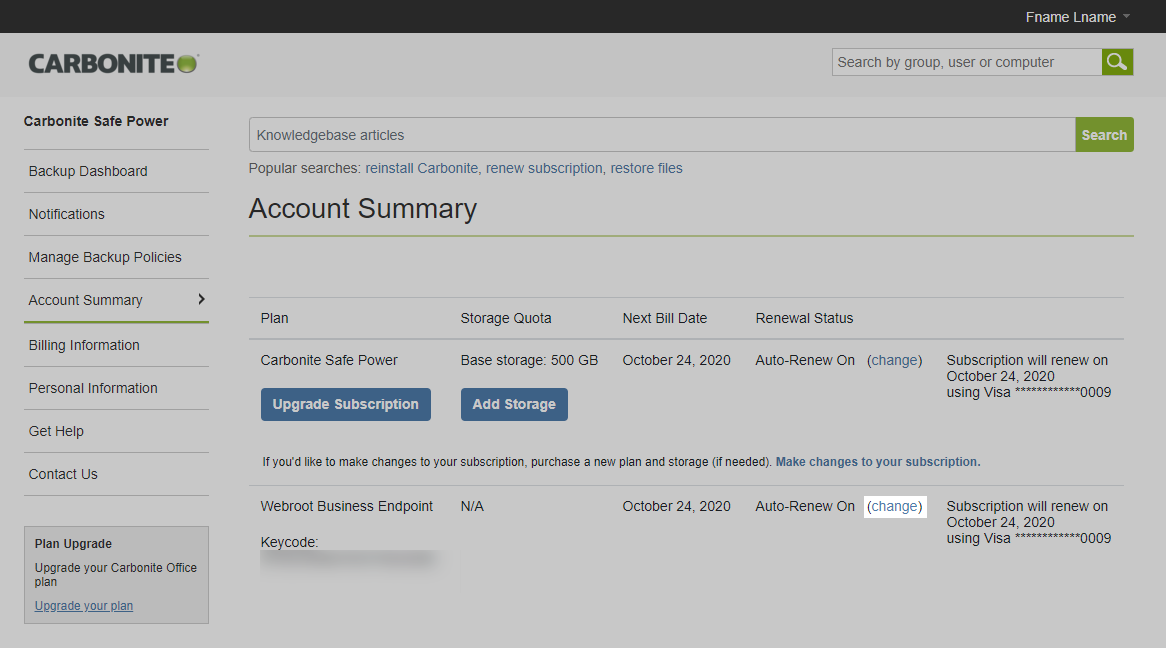The width and height of the screenshot is (1166, 648).
Task: Navigate to Get Help
Action: pyautogui.click(x=56, y=431)
